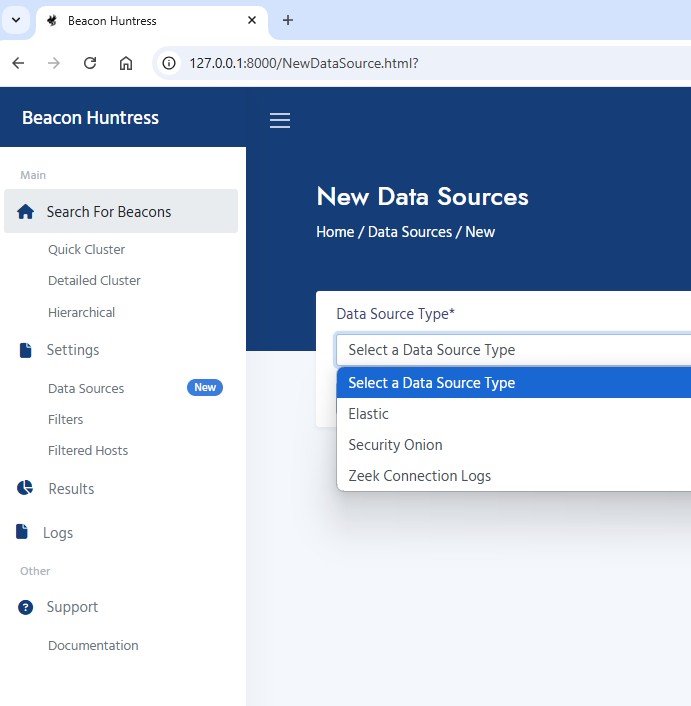The image size is (691, 706).
Task: Click Data Sources in the breadcrumb
Action: (x=410, y=232)
